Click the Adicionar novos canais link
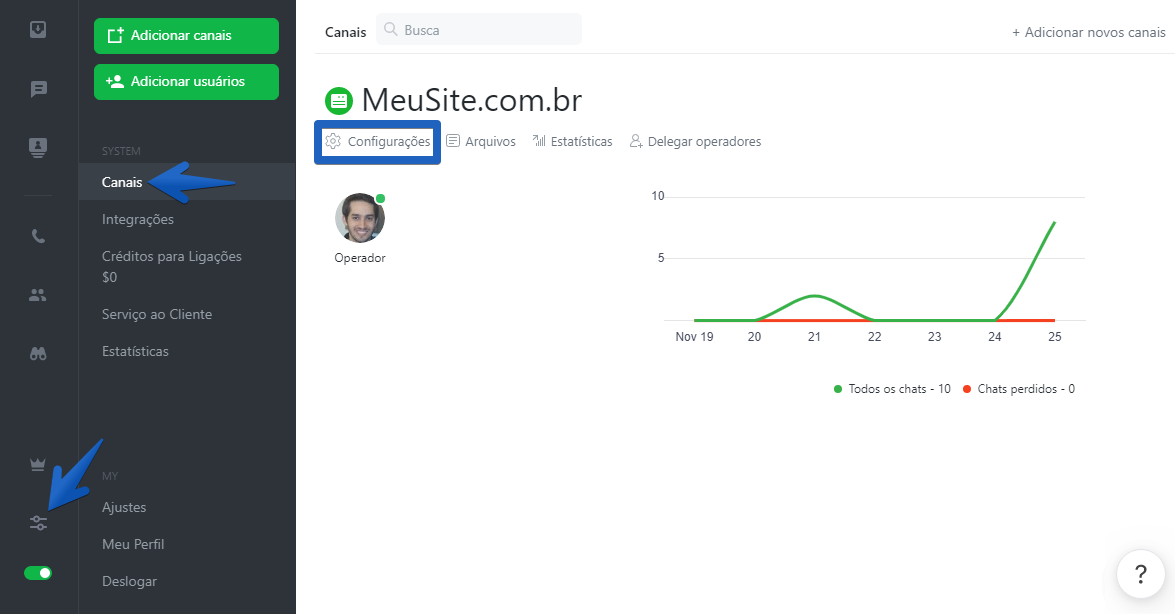Viewport: 1175px width, 614px height. (1089, 32)
